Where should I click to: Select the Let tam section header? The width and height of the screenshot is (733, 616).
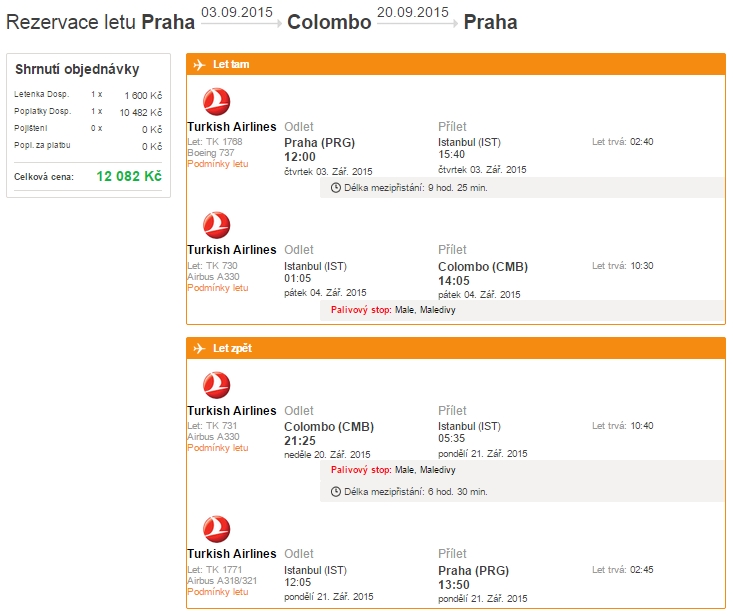click(456, 64)
